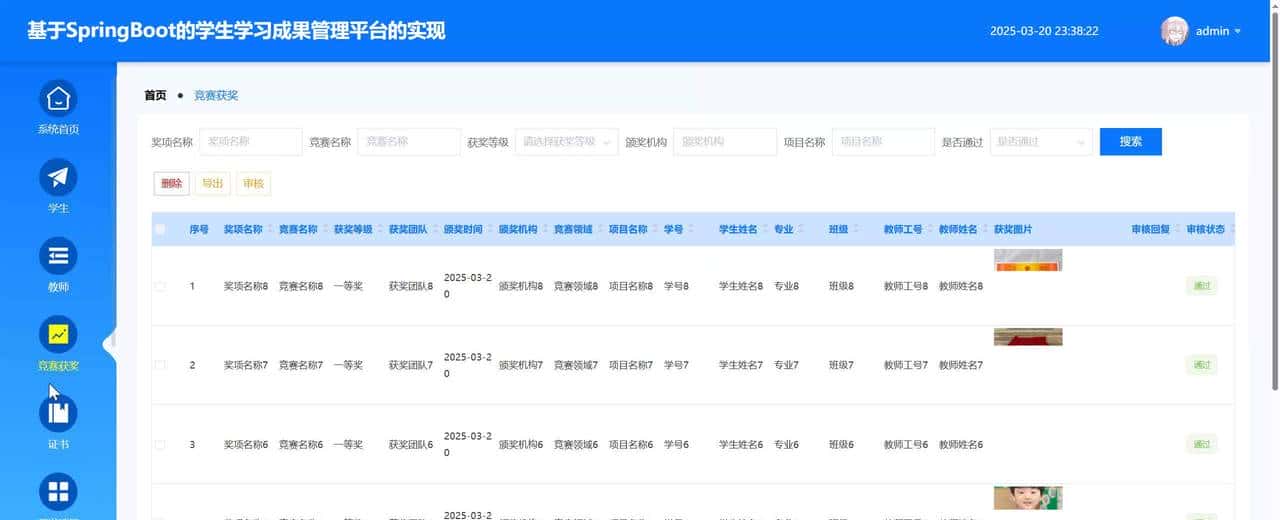The height and width of the screenshot is (520, 1280).
Task: Click the 颁奖时间 column header
Action: click(x=463, y=230)
